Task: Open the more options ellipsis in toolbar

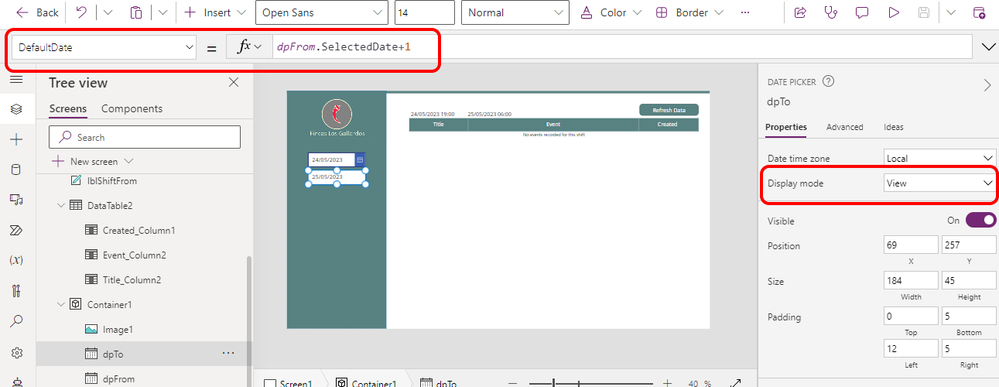Action: pyautogui.click(x=745, y=12)
